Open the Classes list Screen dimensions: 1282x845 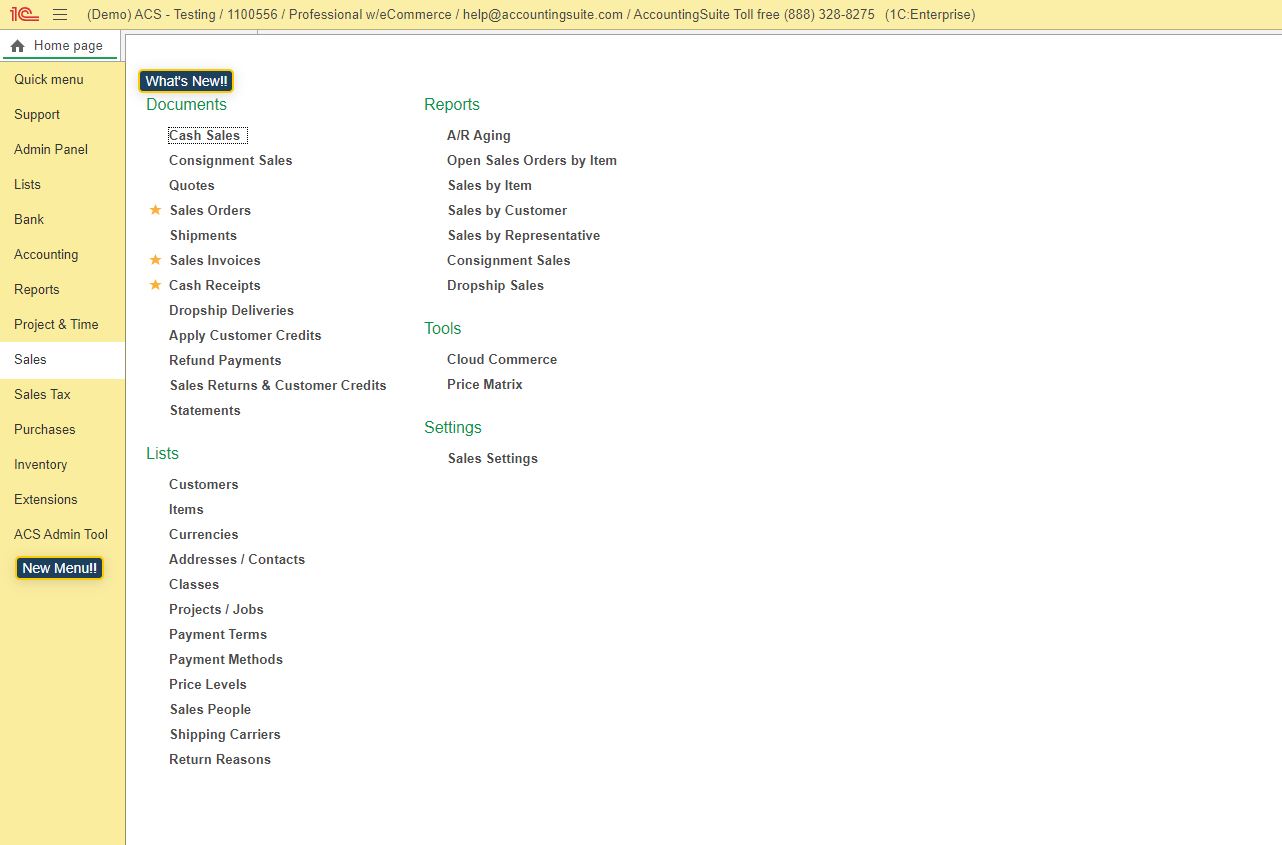[x=194, y=585]
